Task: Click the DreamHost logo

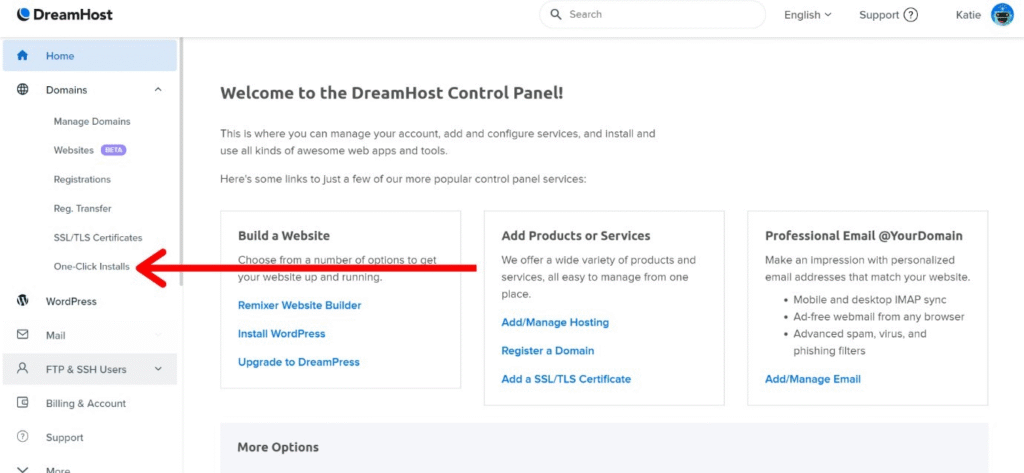Action: pos(65,15)
